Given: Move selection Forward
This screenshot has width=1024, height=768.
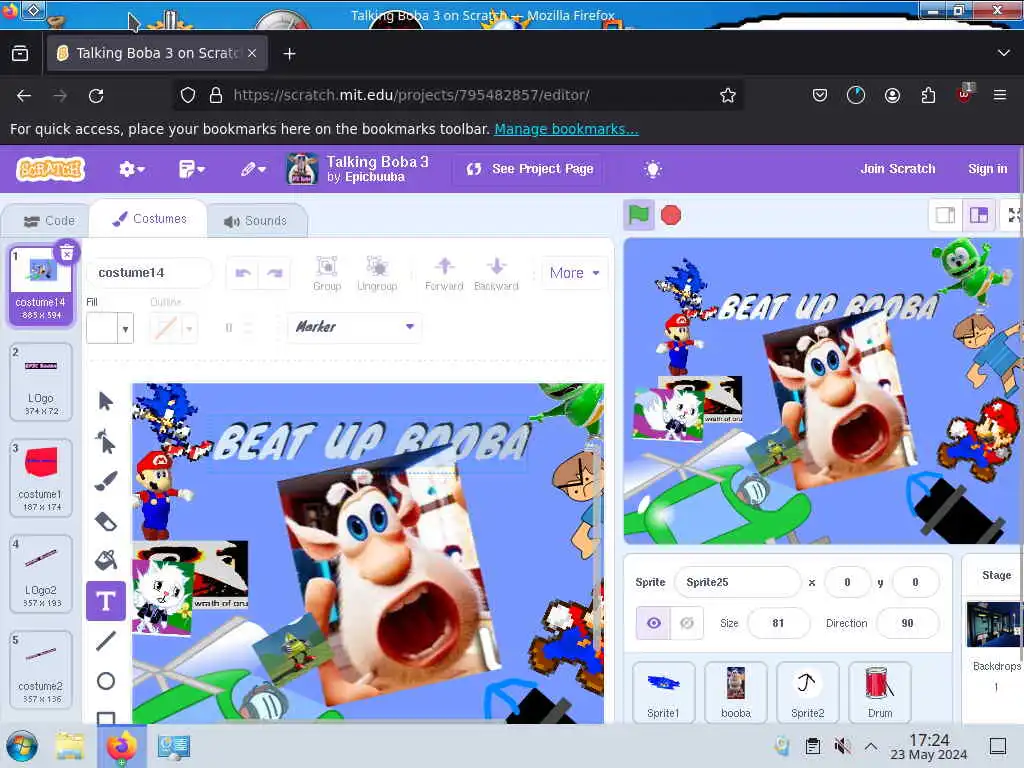Looking at the screenshot, I should 444,273.
